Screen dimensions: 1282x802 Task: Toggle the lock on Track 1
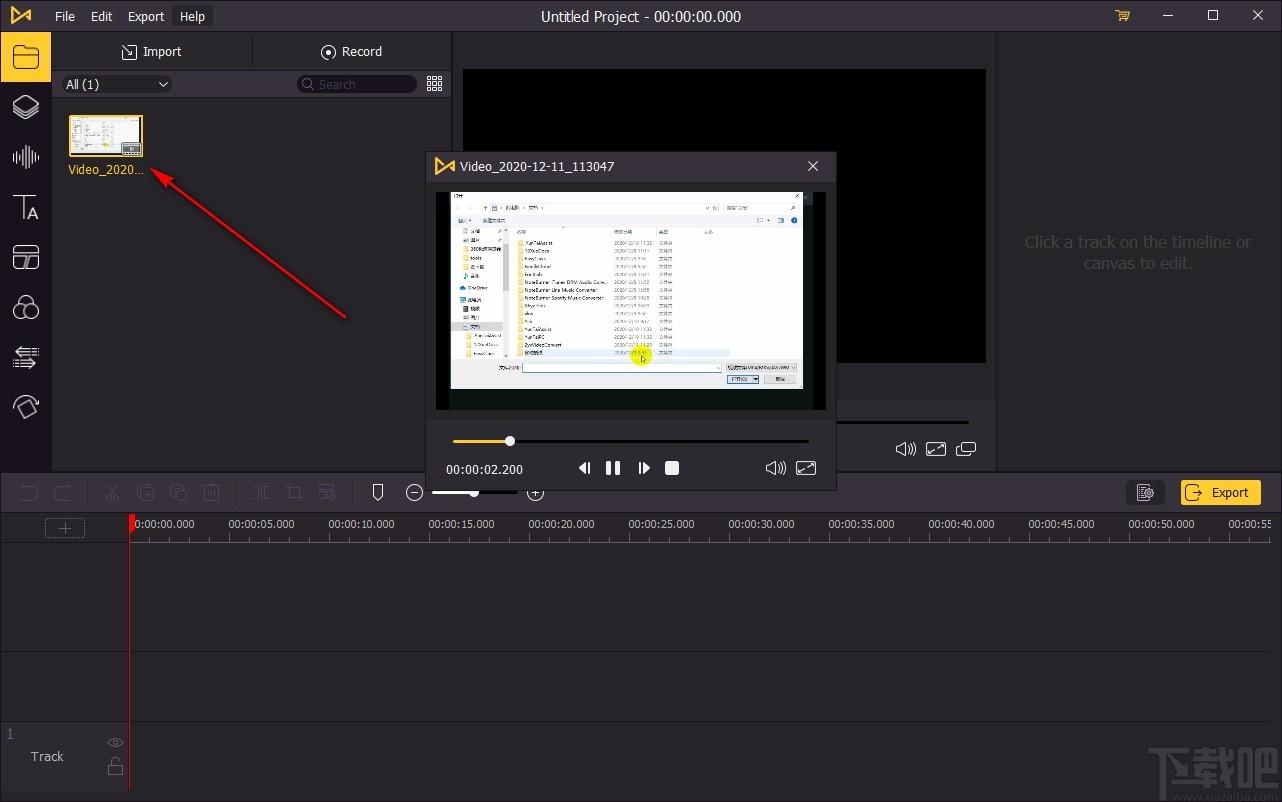point(115,767)
